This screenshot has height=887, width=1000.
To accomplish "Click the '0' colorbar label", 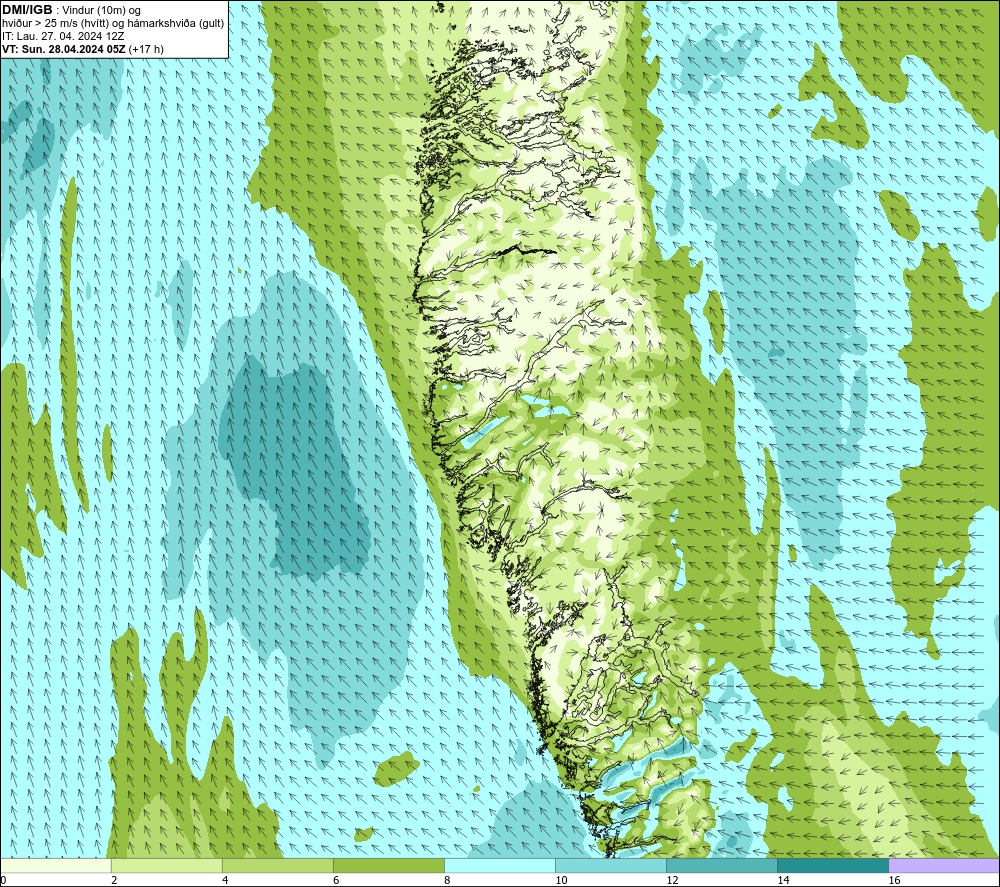I will coord(3,881).
